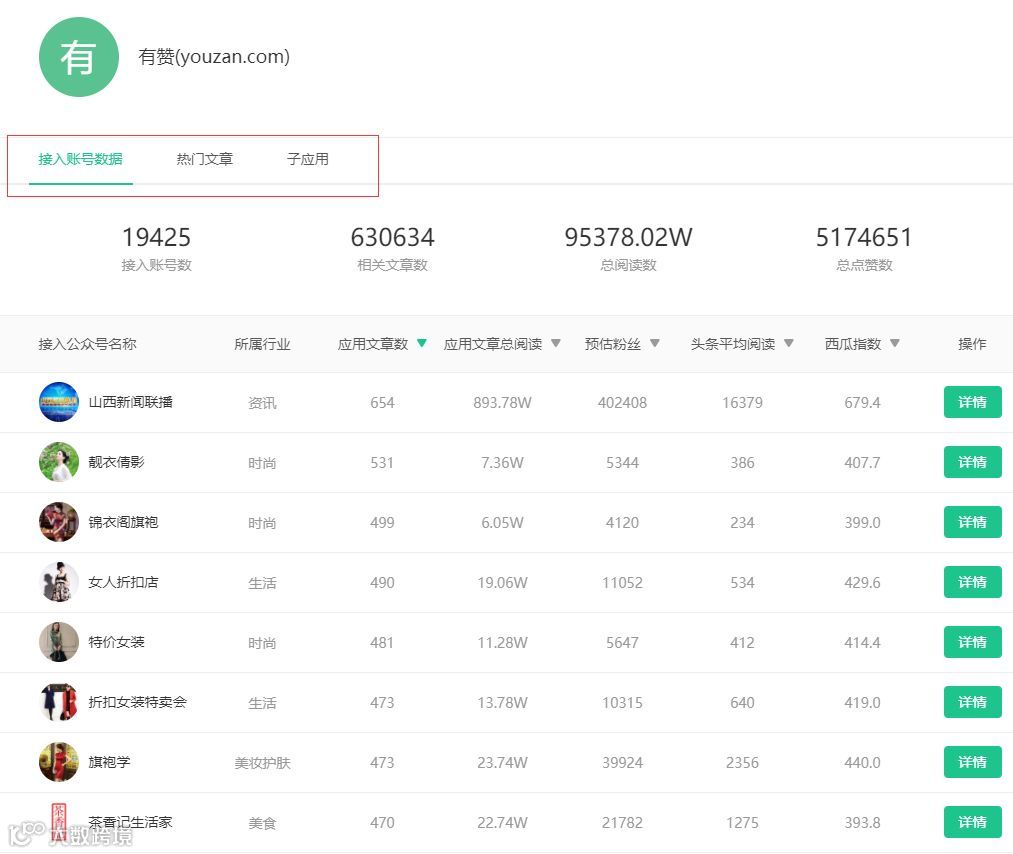Switch to 热门文章 tab
The height and width of the screenshot is (854, 1013).
[205, 159]
